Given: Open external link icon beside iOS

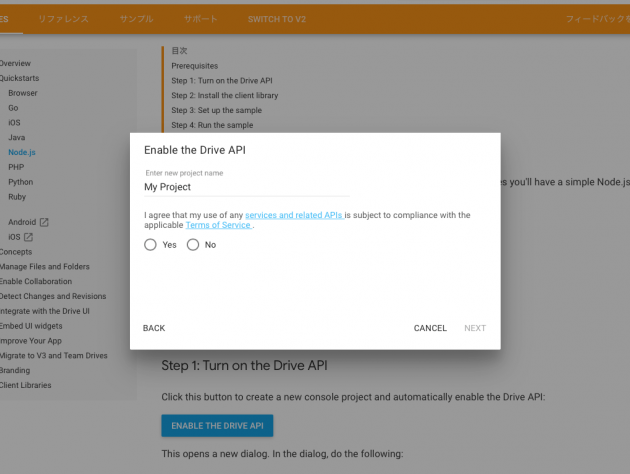Looking at the screenshot, I should tap(28, 237).
